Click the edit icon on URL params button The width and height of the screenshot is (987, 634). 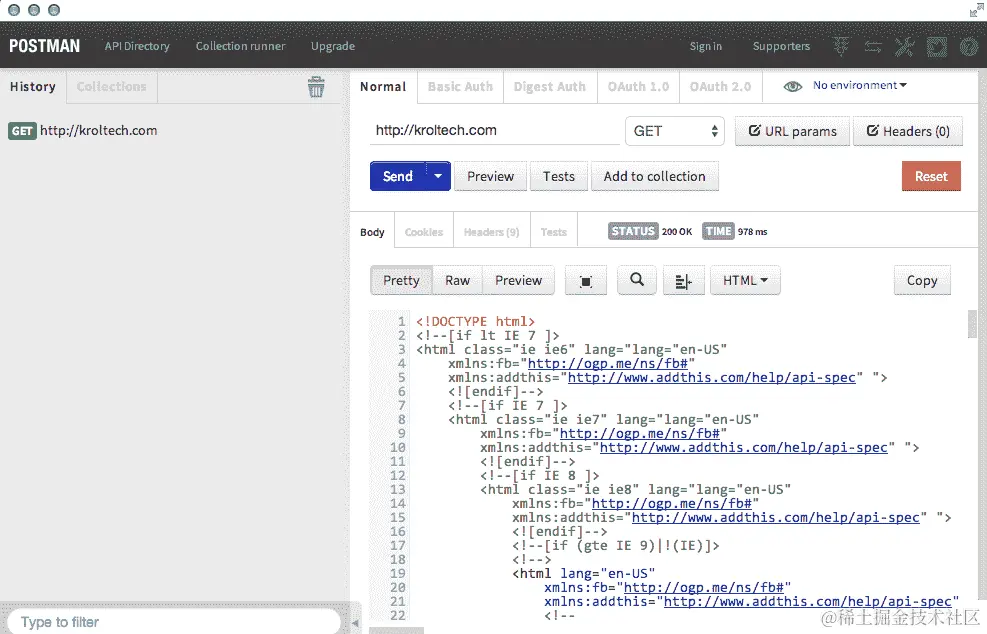(754, 130)
